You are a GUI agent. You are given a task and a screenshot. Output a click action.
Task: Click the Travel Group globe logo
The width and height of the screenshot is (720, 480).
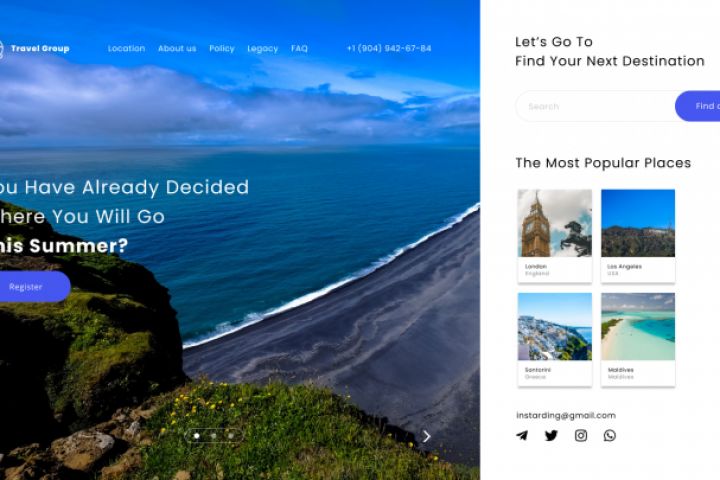tap(1, 49)
